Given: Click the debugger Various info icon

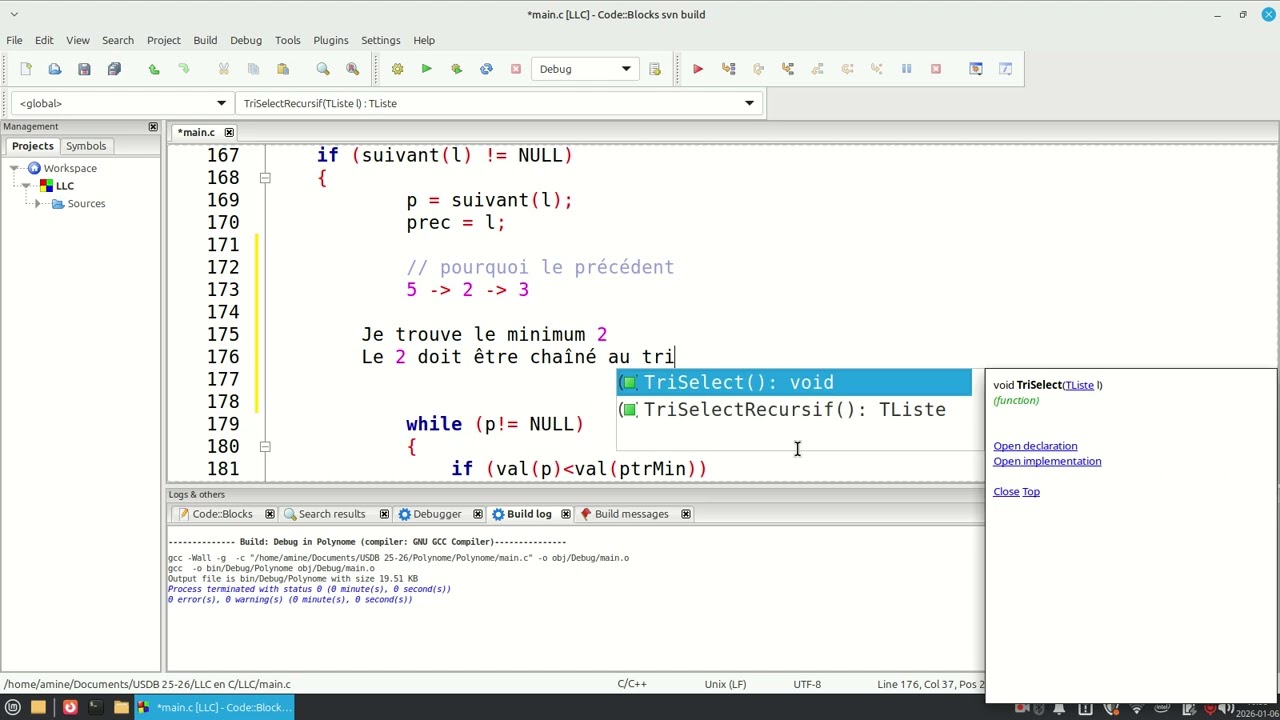Looking at the screenshot, I should coord(1006,69).
